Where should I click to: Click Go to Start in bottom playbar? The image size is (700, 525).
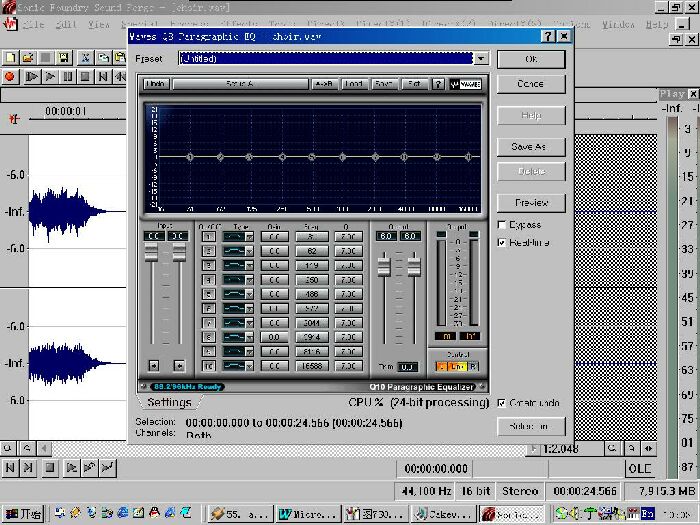point(10,467)
